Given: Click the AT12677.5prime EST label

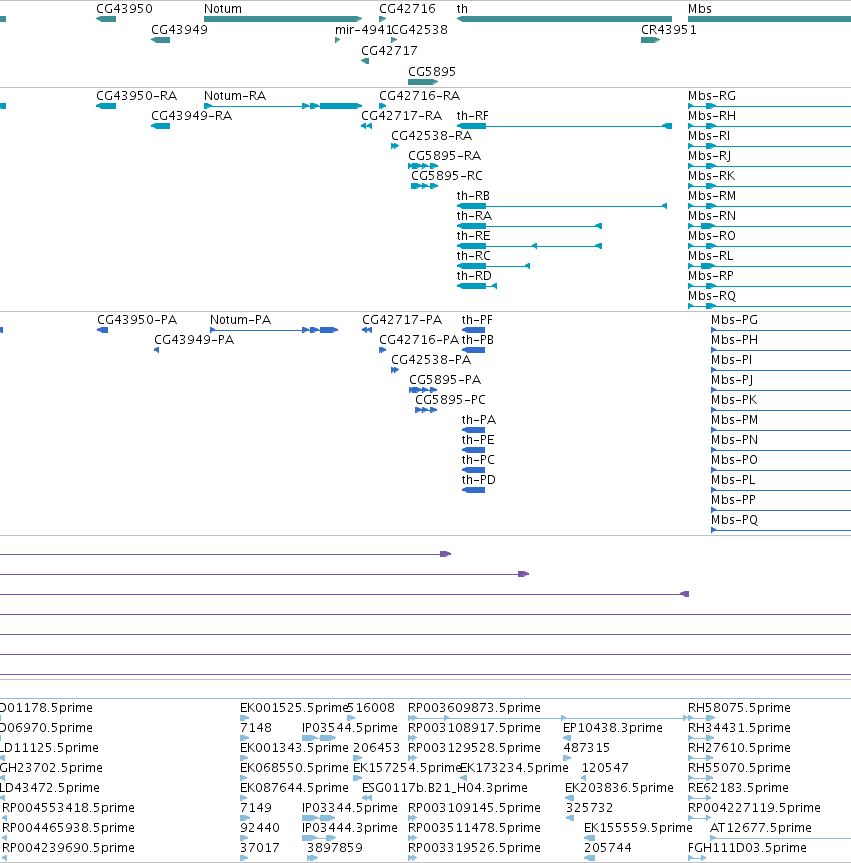Looking at the screenshot, I should tap(761, 828).
